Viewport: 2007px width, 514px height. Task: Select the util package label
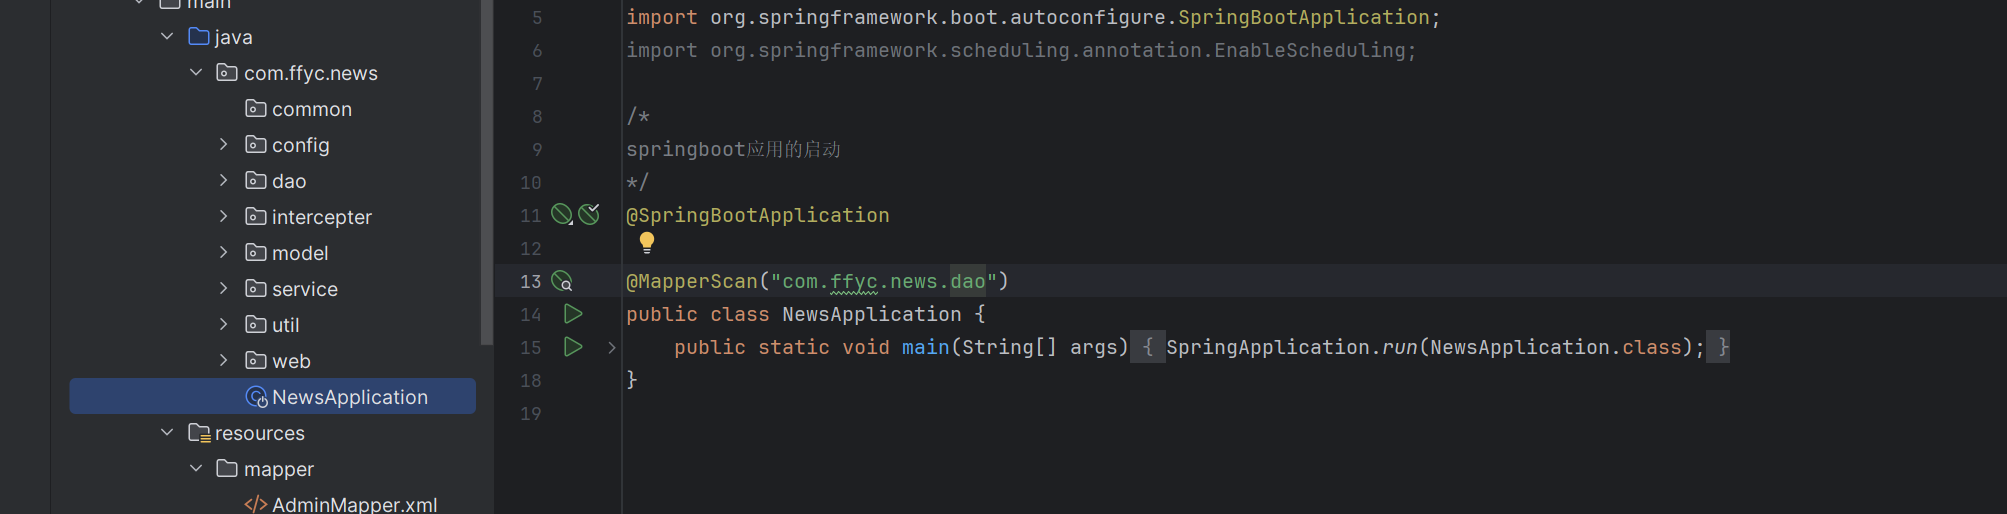point(286,325)
